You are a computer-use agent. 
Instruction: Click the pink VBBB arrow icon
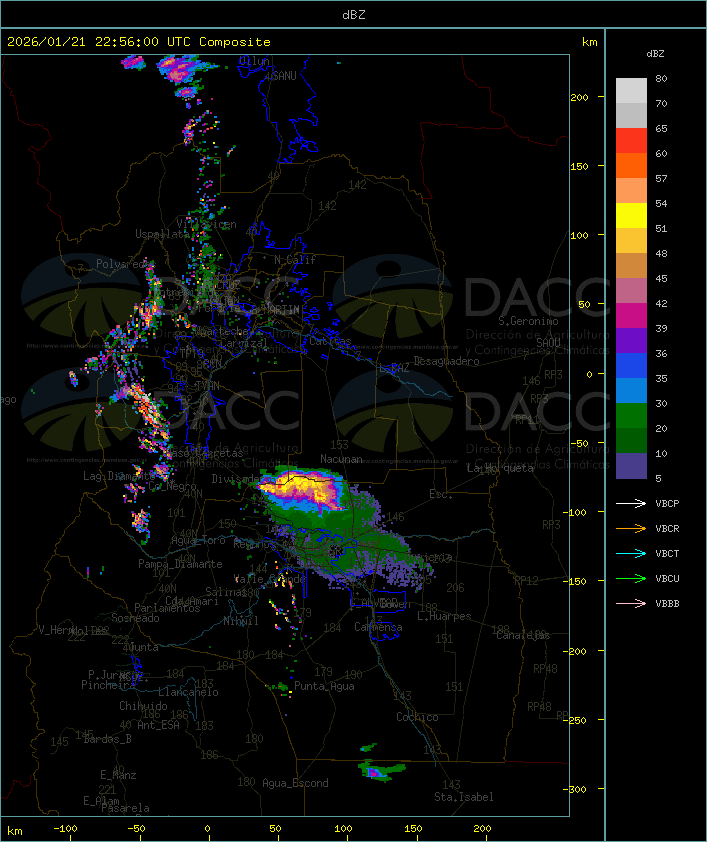click(x=631, y=604)
